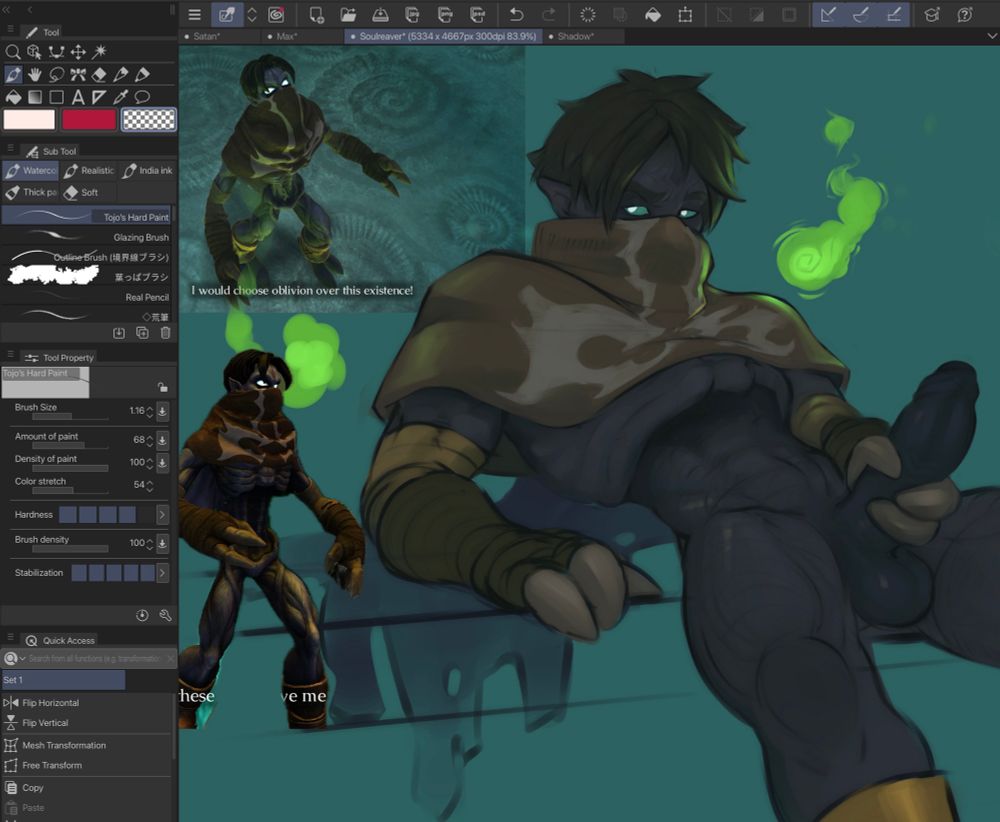The height and width of the screenshot is (822, 1000).
Task: Select the Text tool
Action: click(x=78, y=97)
